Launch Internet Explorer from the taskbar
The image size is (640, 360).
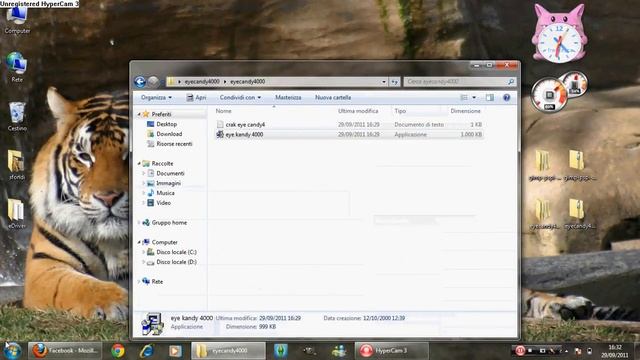147,351
